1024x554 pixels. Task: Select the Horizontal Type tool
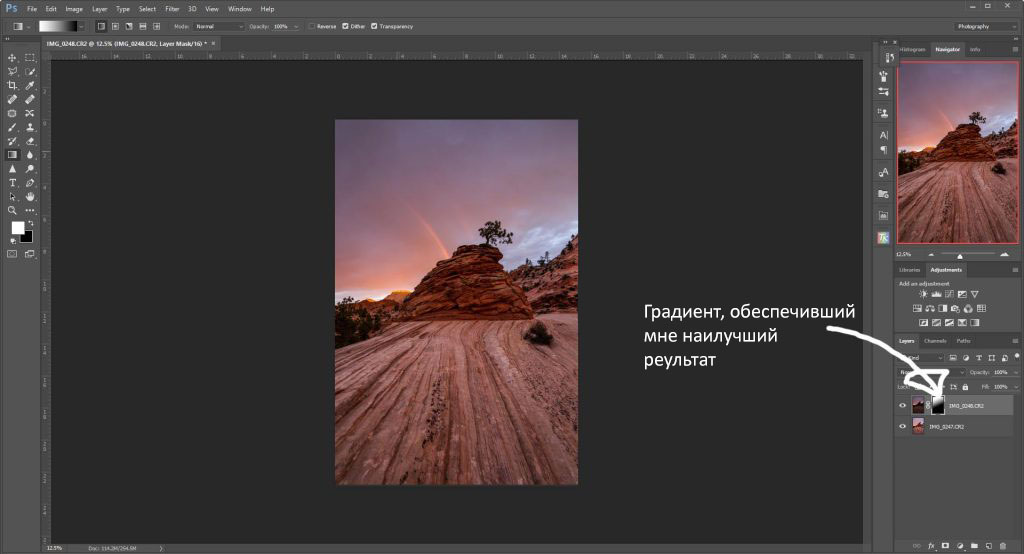coord(12,183)
